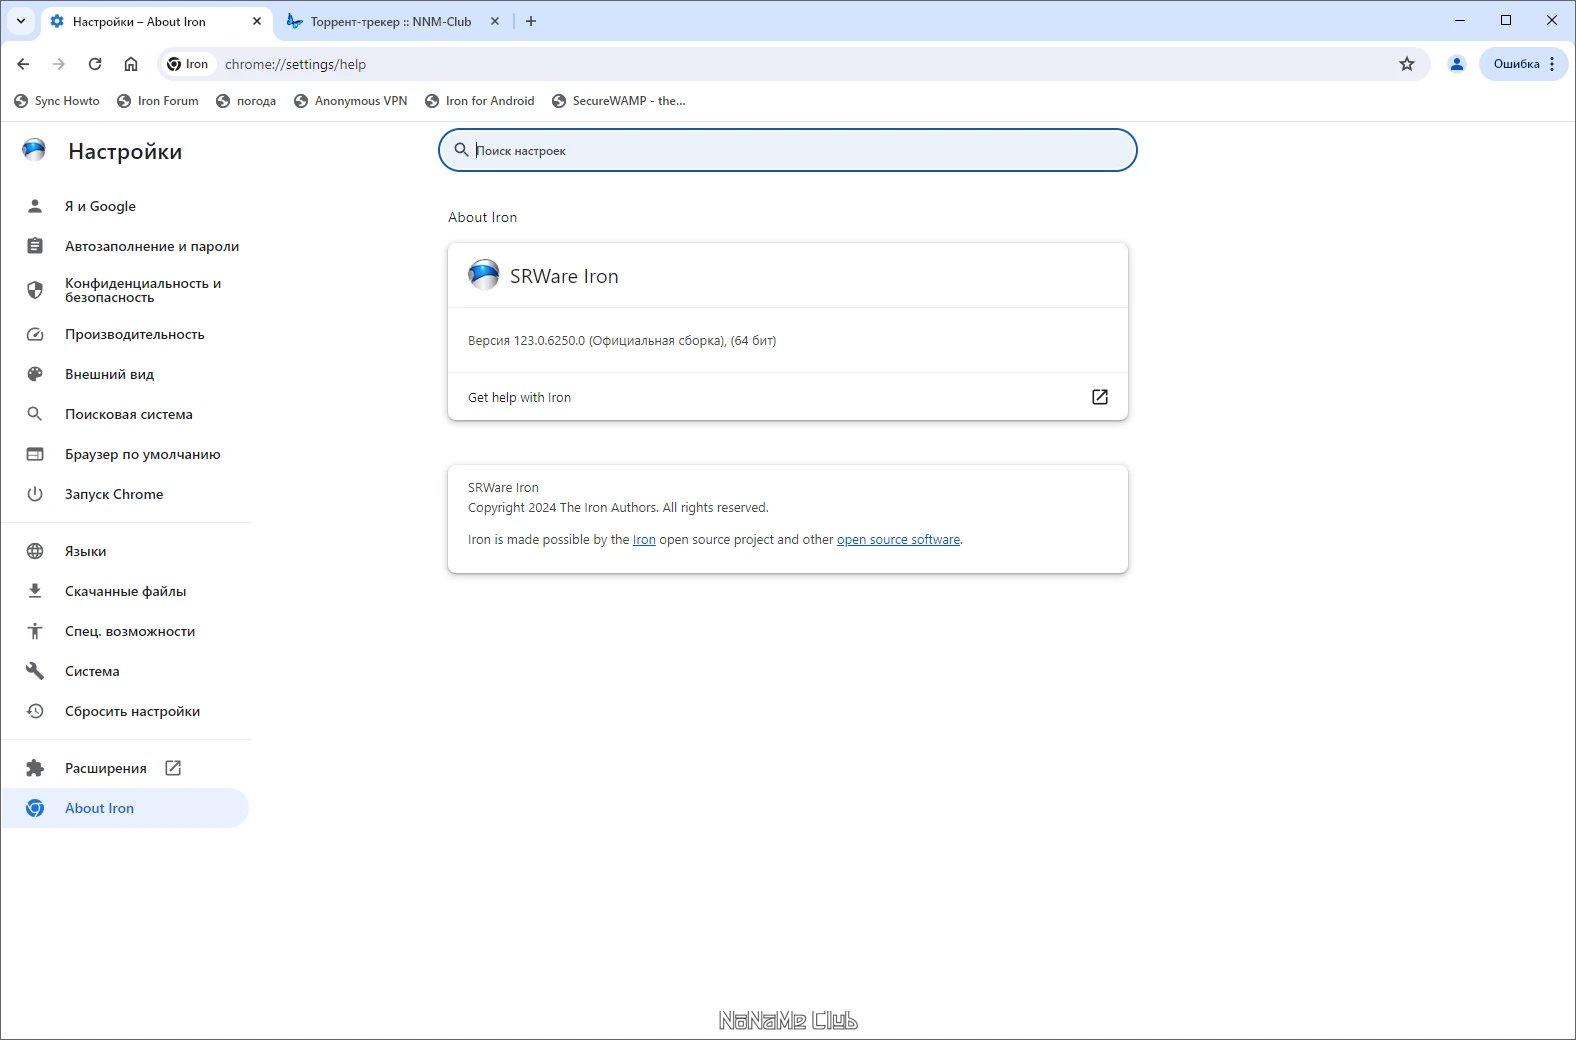This screenshot has width=1576, height=1040.
Task: Open the Скачанные файлы section
Action: (x=125, y=591)
